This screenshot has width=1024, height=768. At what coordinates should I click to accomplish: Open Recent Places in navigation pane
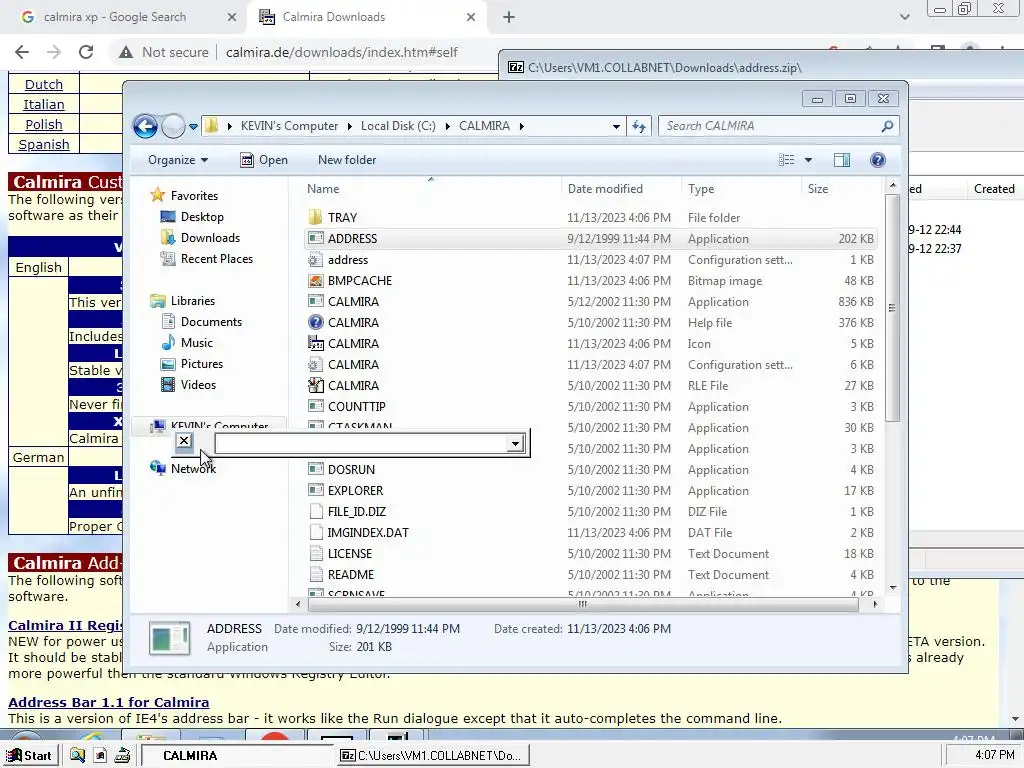(x=216, y=259)
